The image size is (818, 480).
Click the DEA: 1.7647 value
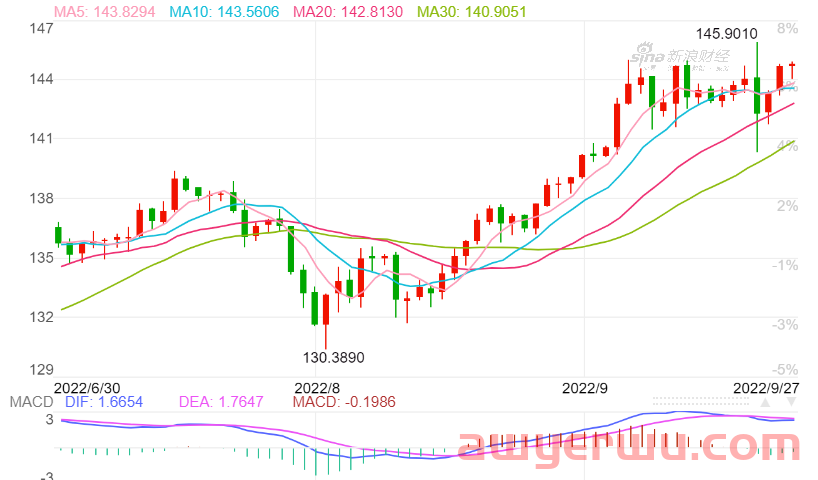[221, 402]
